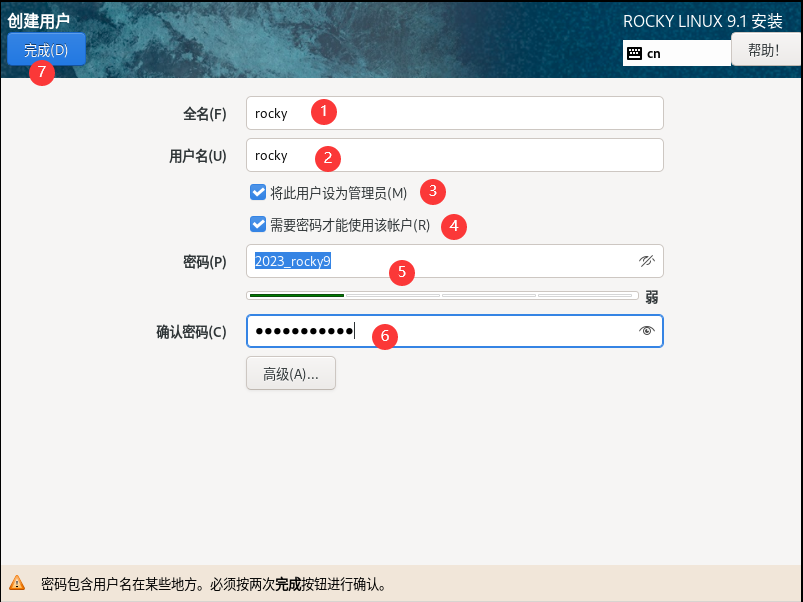Screen dimensions: 803x602
Task: Click the 完成(D) done button
Action: [46, 49]
